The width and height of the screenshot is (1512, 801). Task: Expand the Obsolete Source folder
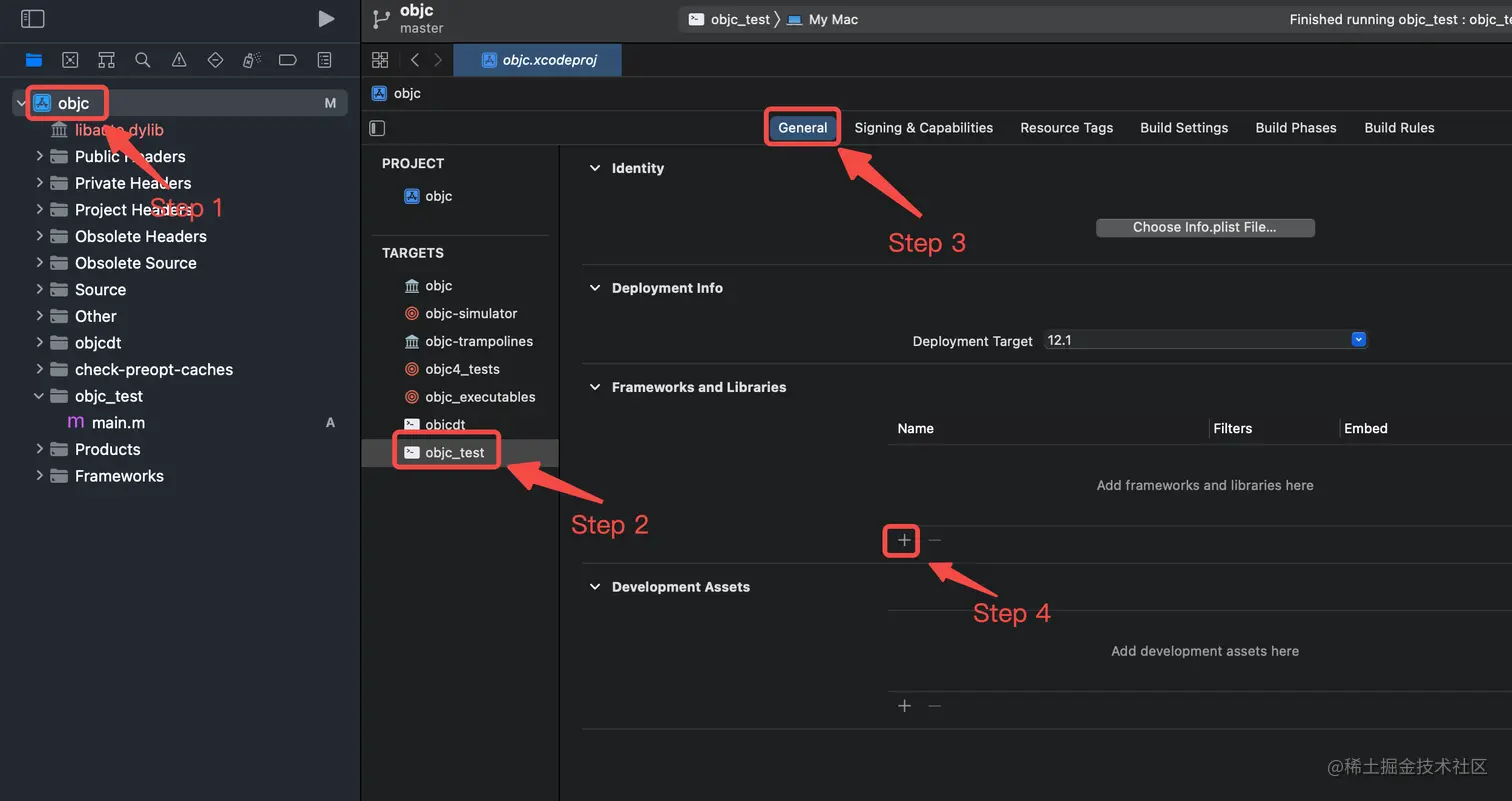coord(39,263)
